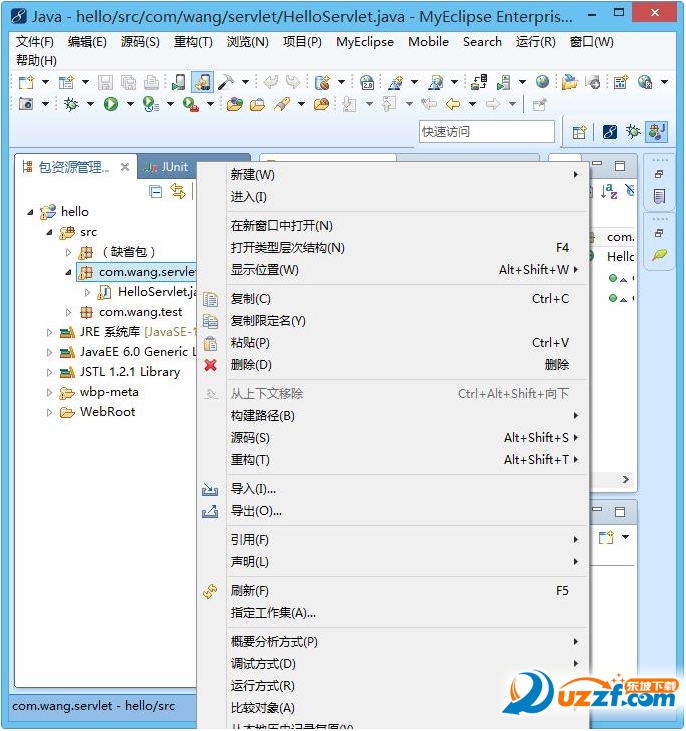Viewport: 686px width, 731px height.
Task: Open dropdown arrow next to Debug icon
Action: [x=90, y=104]
